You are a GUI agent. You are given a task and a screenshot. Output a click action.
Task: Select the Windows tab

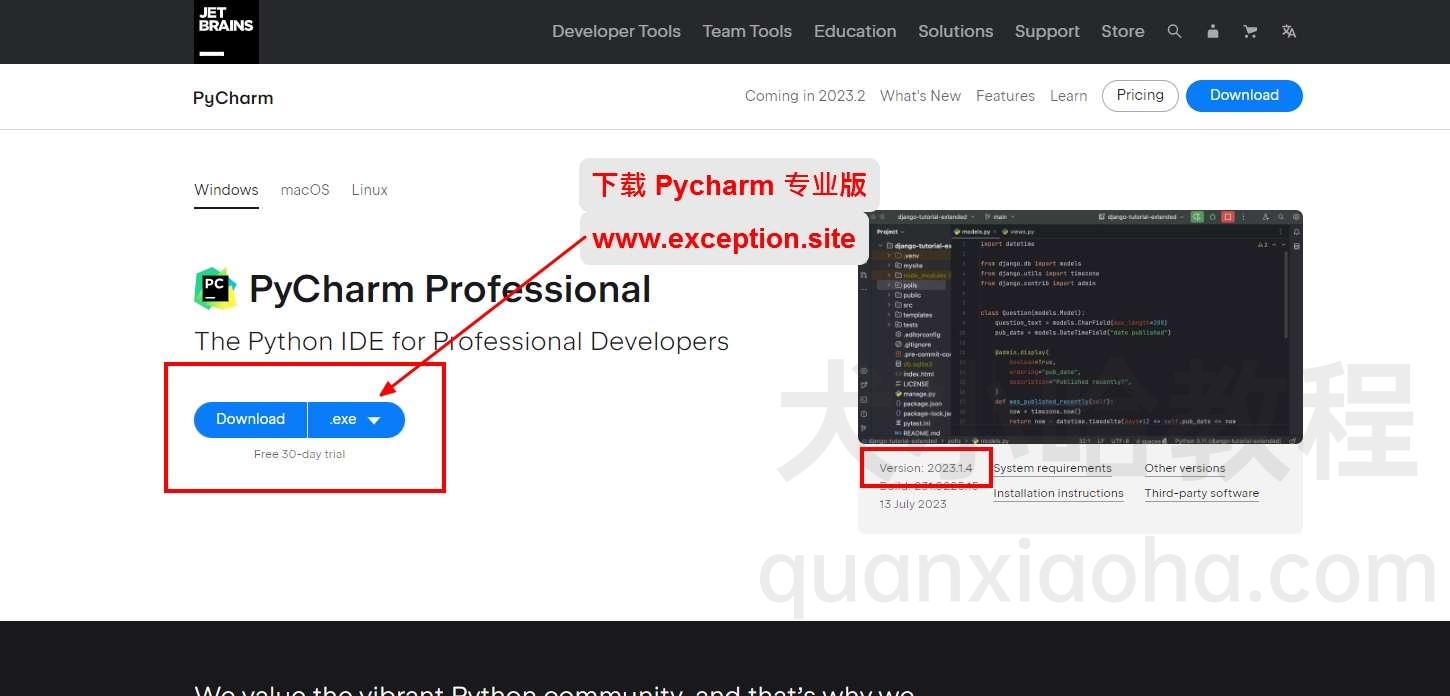[226, 190]
